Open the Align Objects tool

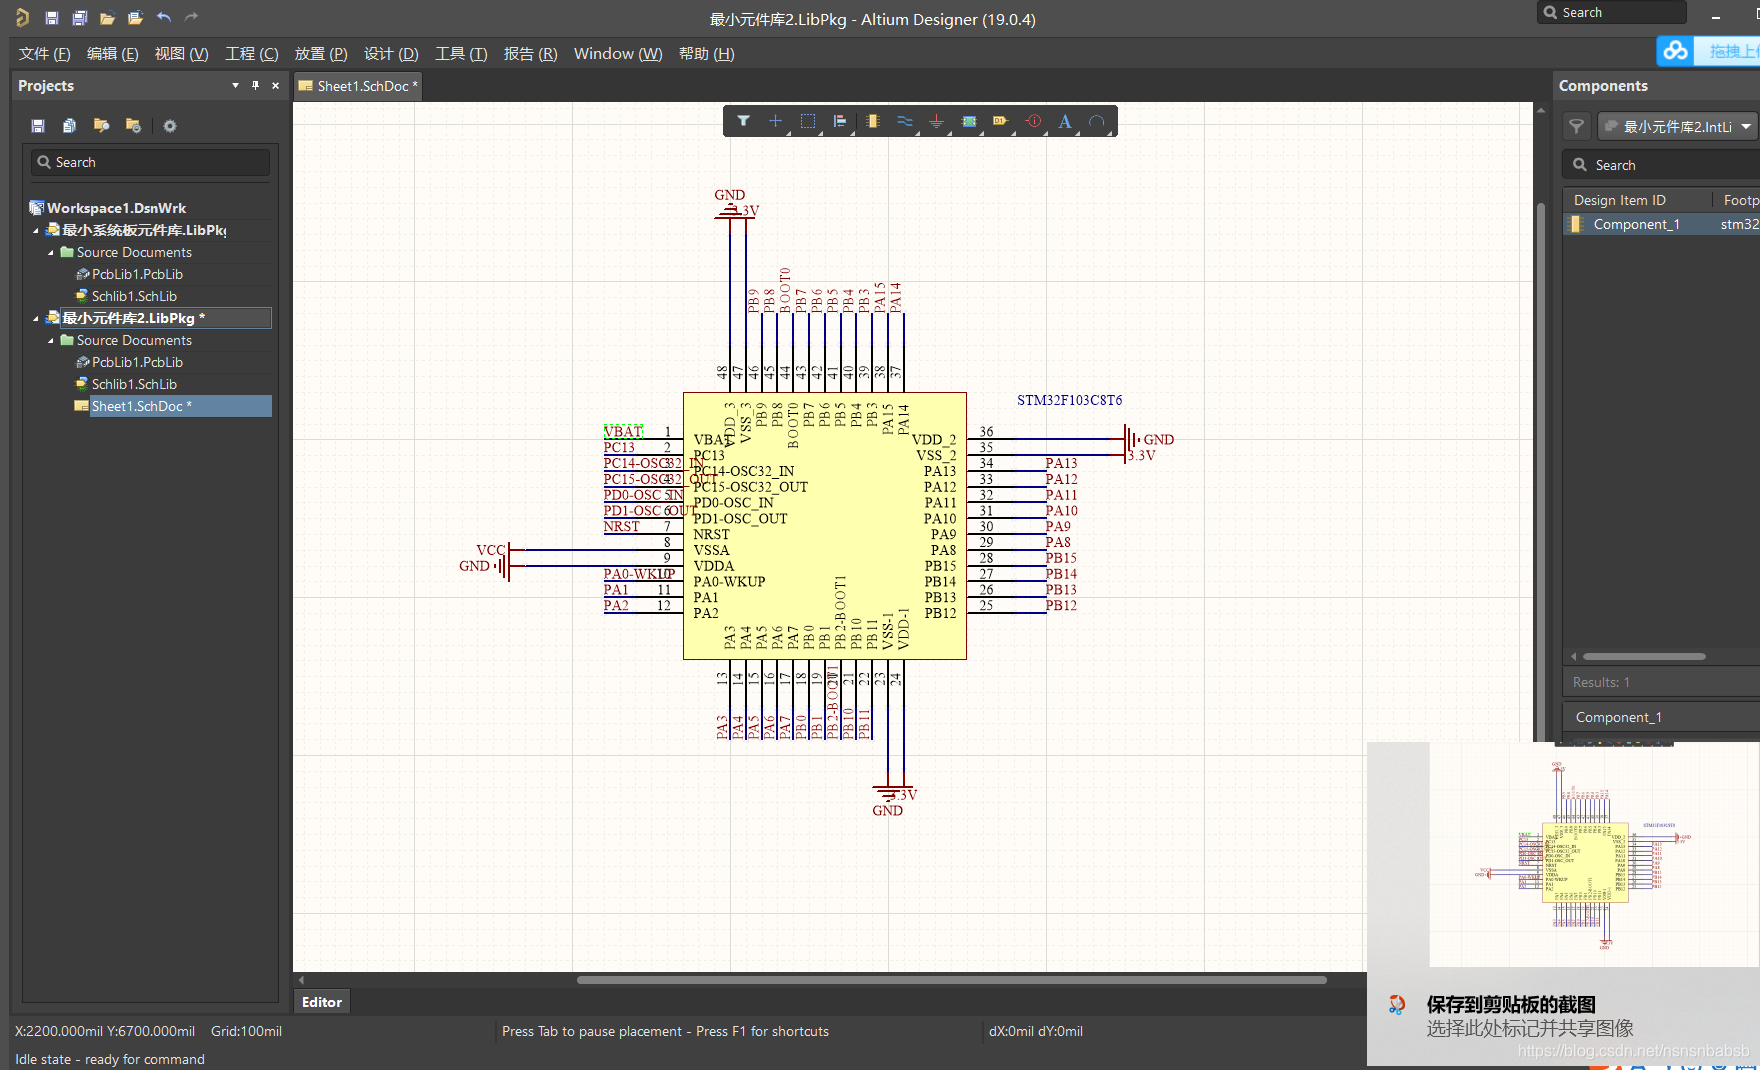pos(840,121)
